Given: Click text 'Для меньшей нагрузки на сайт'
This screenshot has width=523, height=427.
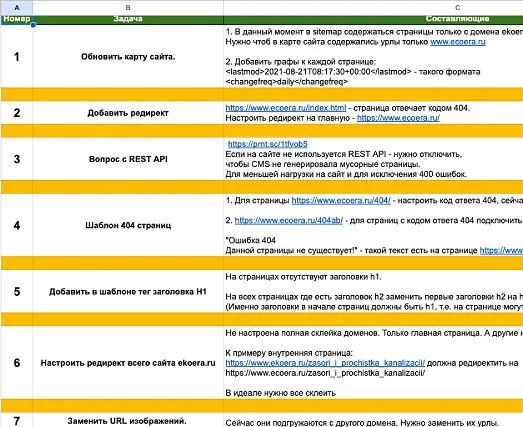Looking at the screenshot, I should (x=285, y=174).
